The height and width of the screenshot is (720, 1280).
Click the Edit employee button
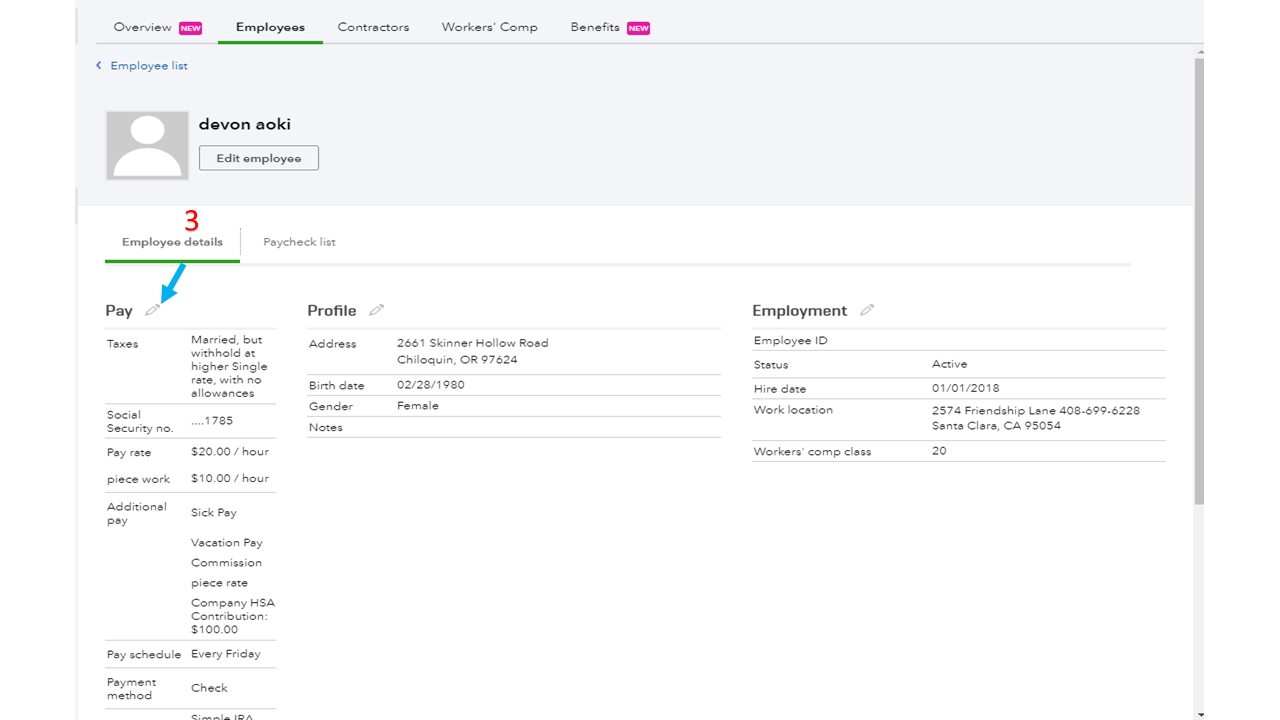point(258,157)
